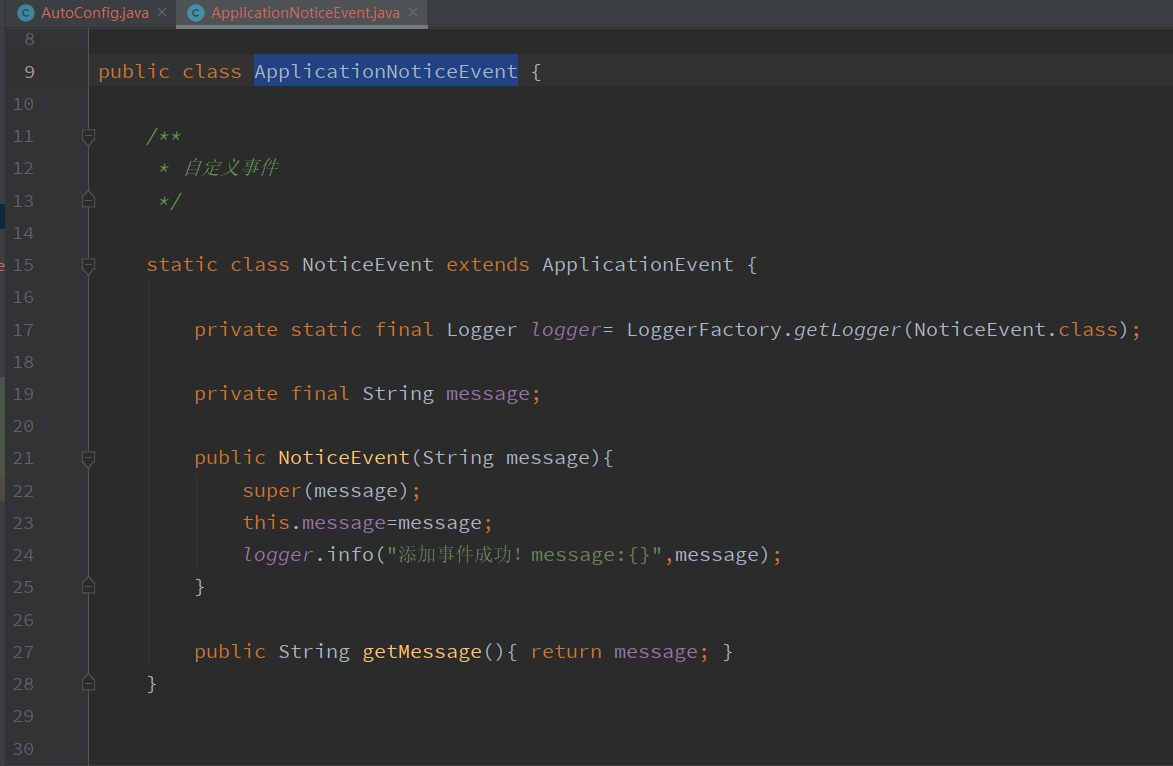Close the AutoConfig.java tab
Image resolution: width=1173 pixels, height=766 pixels.
162,13
